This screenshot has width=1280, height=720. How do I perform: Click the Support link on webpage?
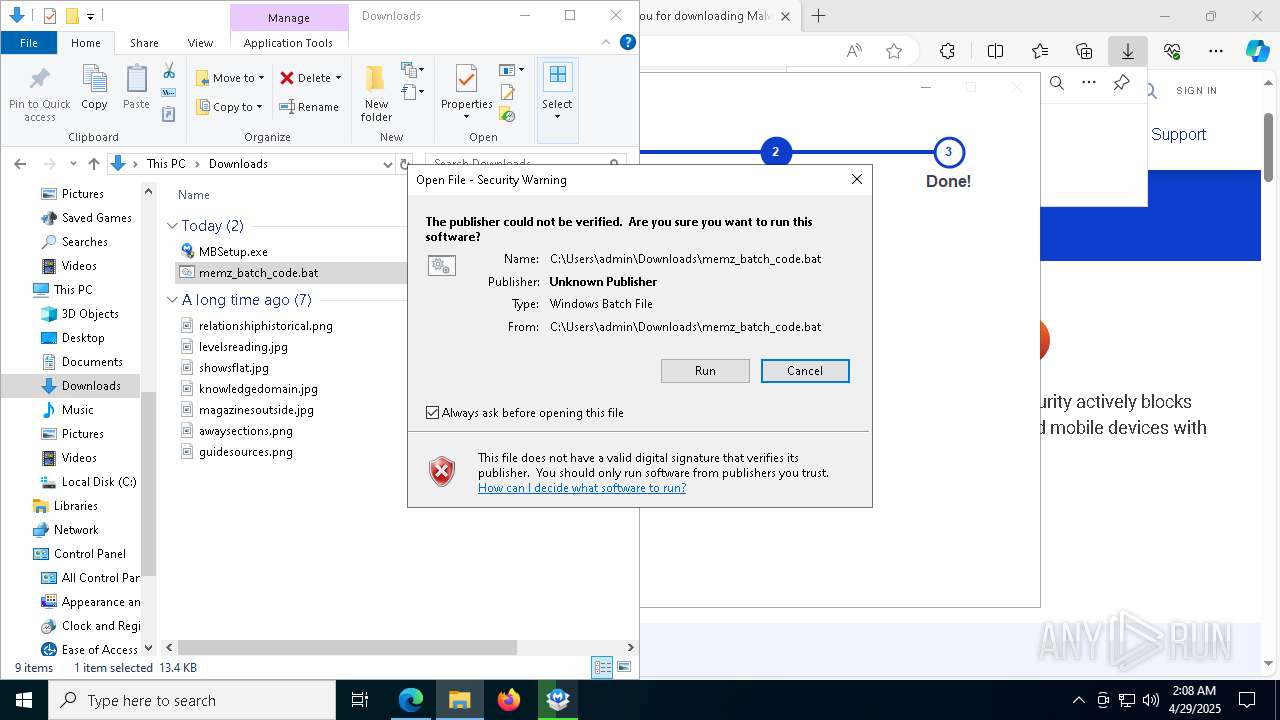[1178, 134]
